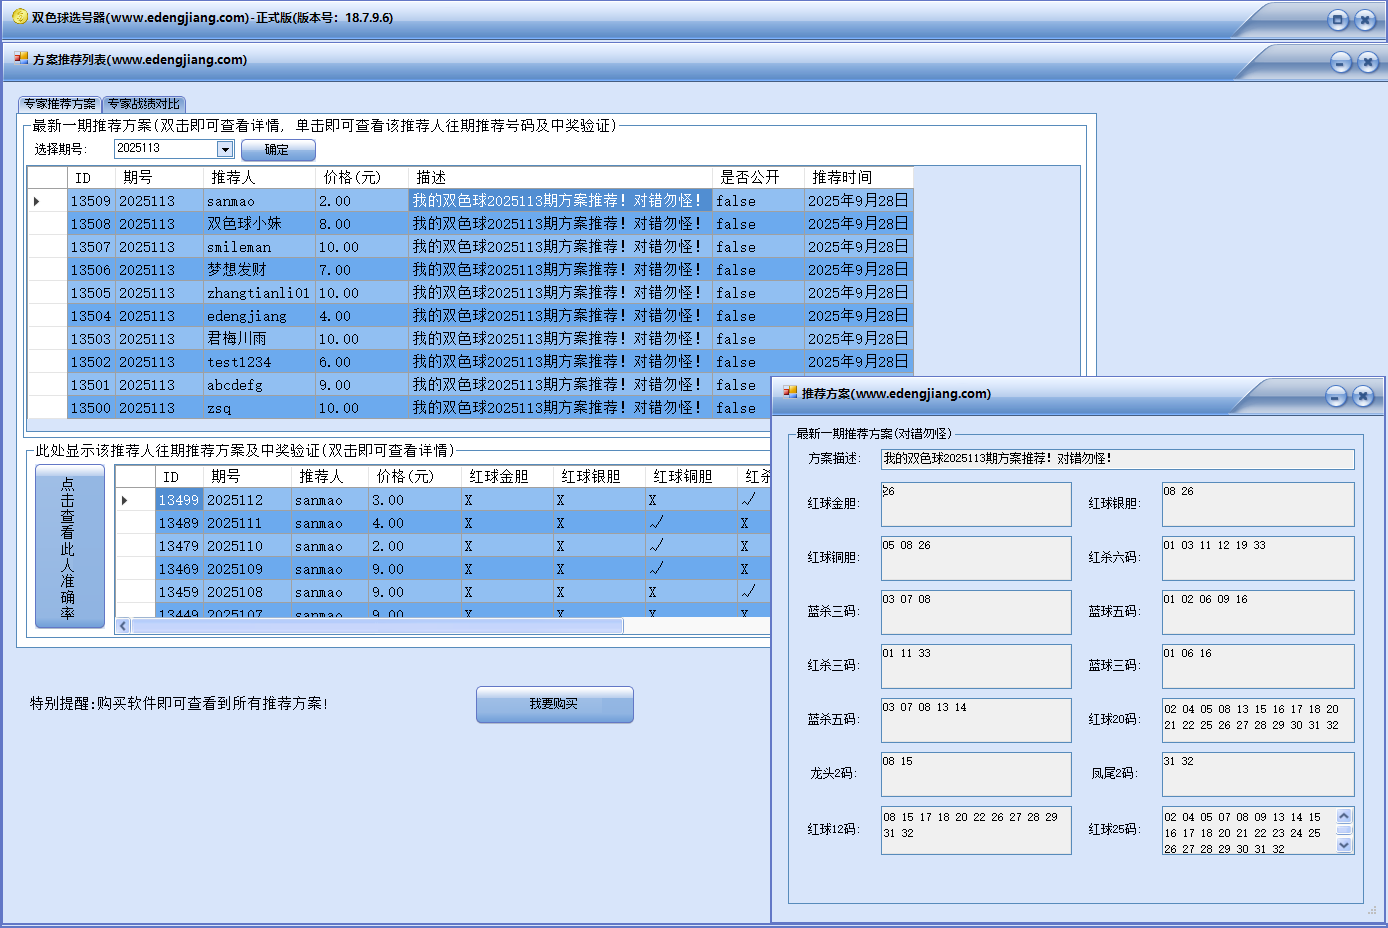1388x928 pixels.
Task: Click the main window maximize button
Action: 1338,19
